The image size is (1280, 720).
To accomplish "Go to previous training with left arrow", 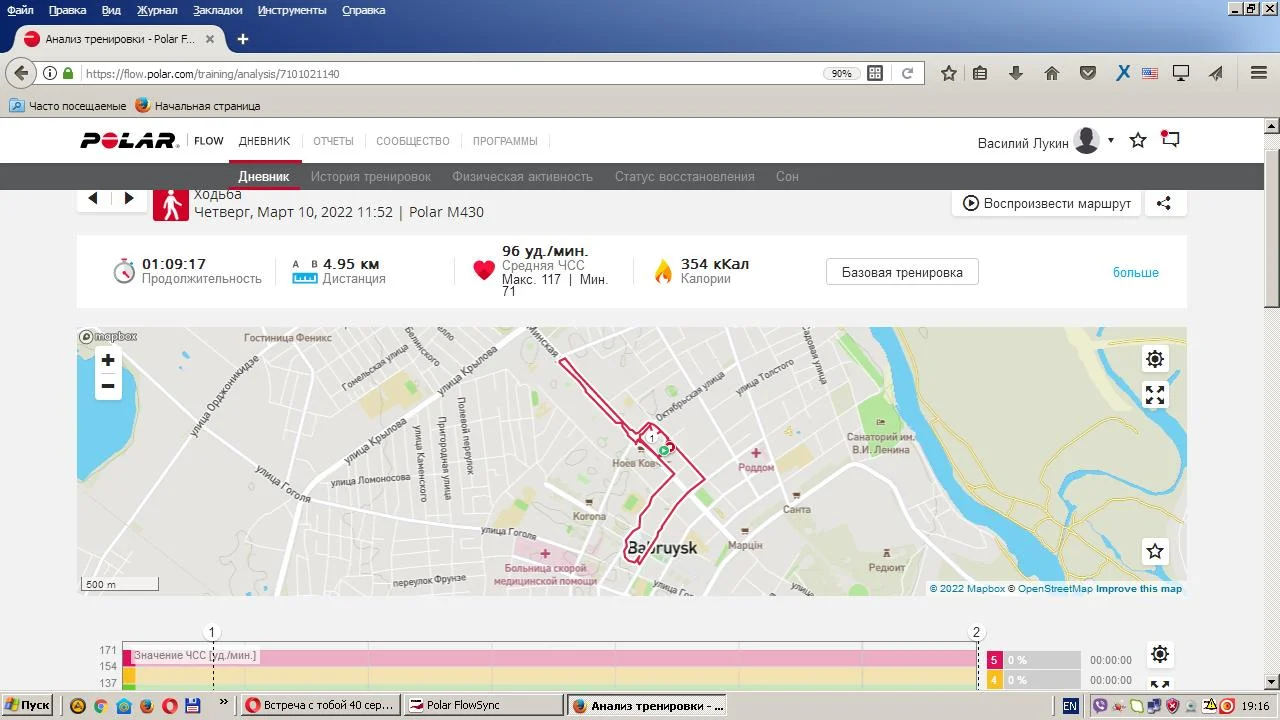I will click(93, 198).
